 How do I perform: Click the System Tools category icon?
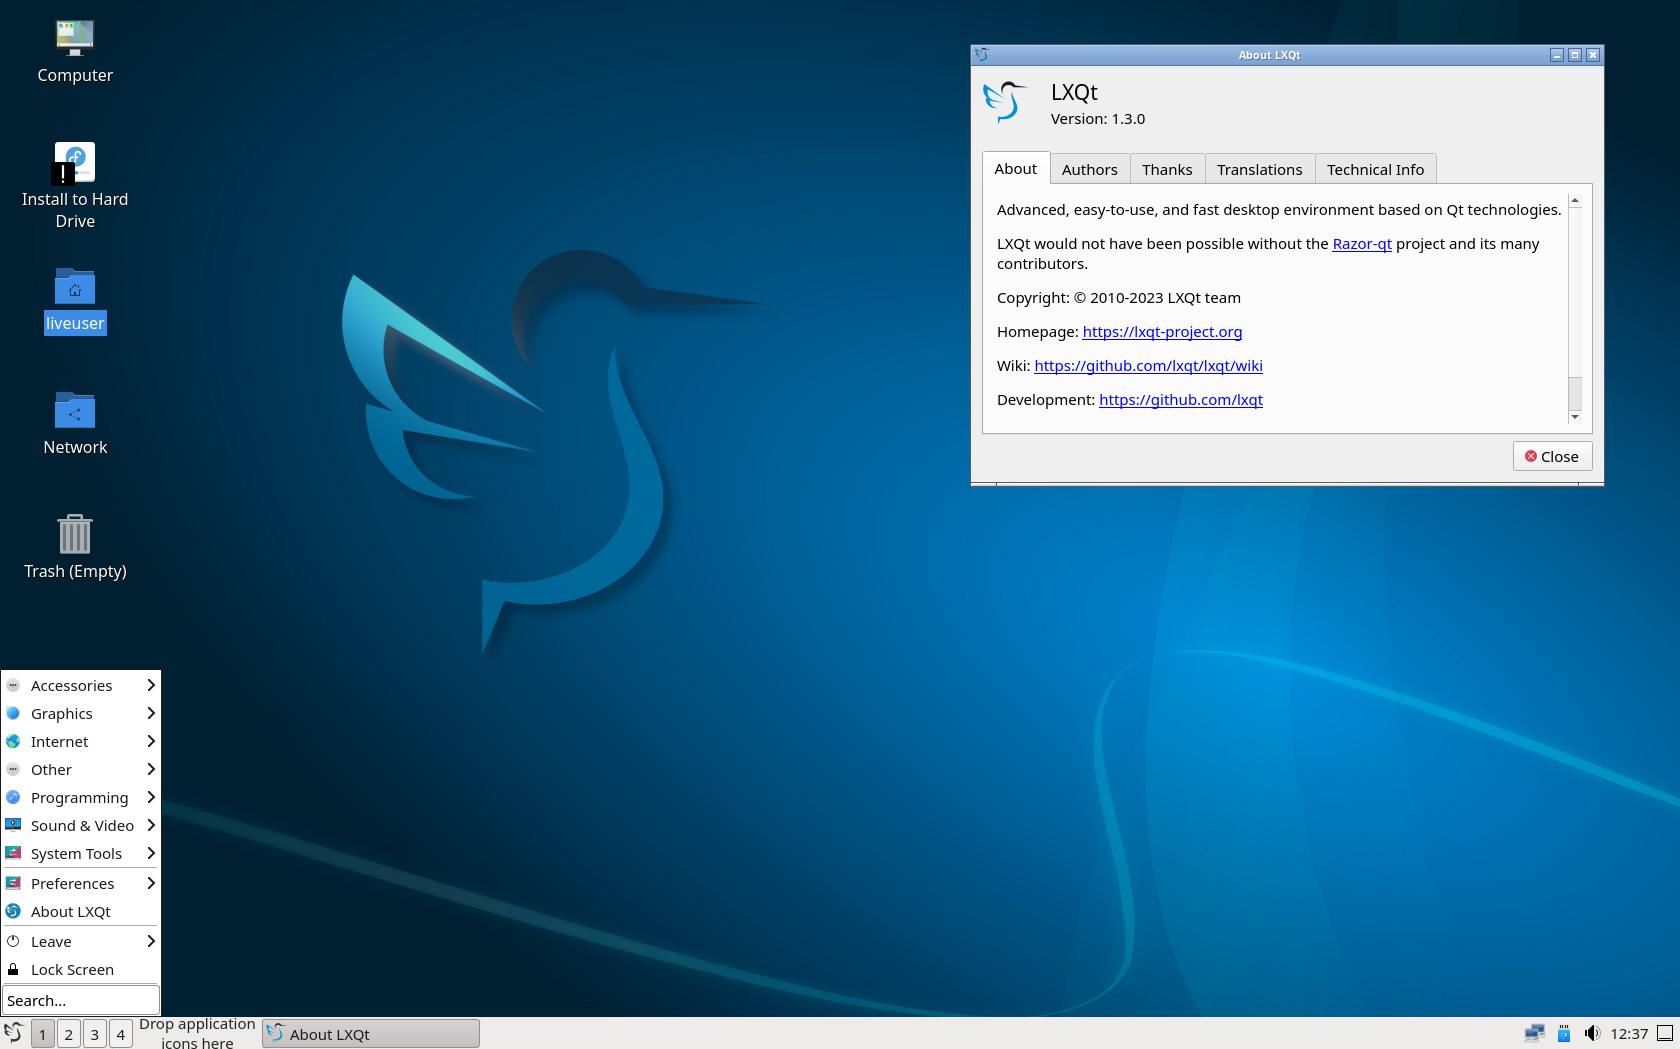point(13,853)
